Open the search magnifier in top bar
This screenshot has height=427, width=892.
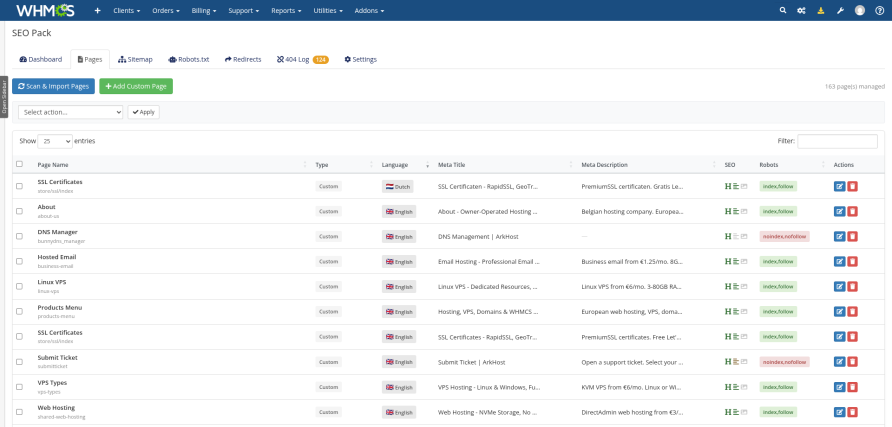point(783,10)
